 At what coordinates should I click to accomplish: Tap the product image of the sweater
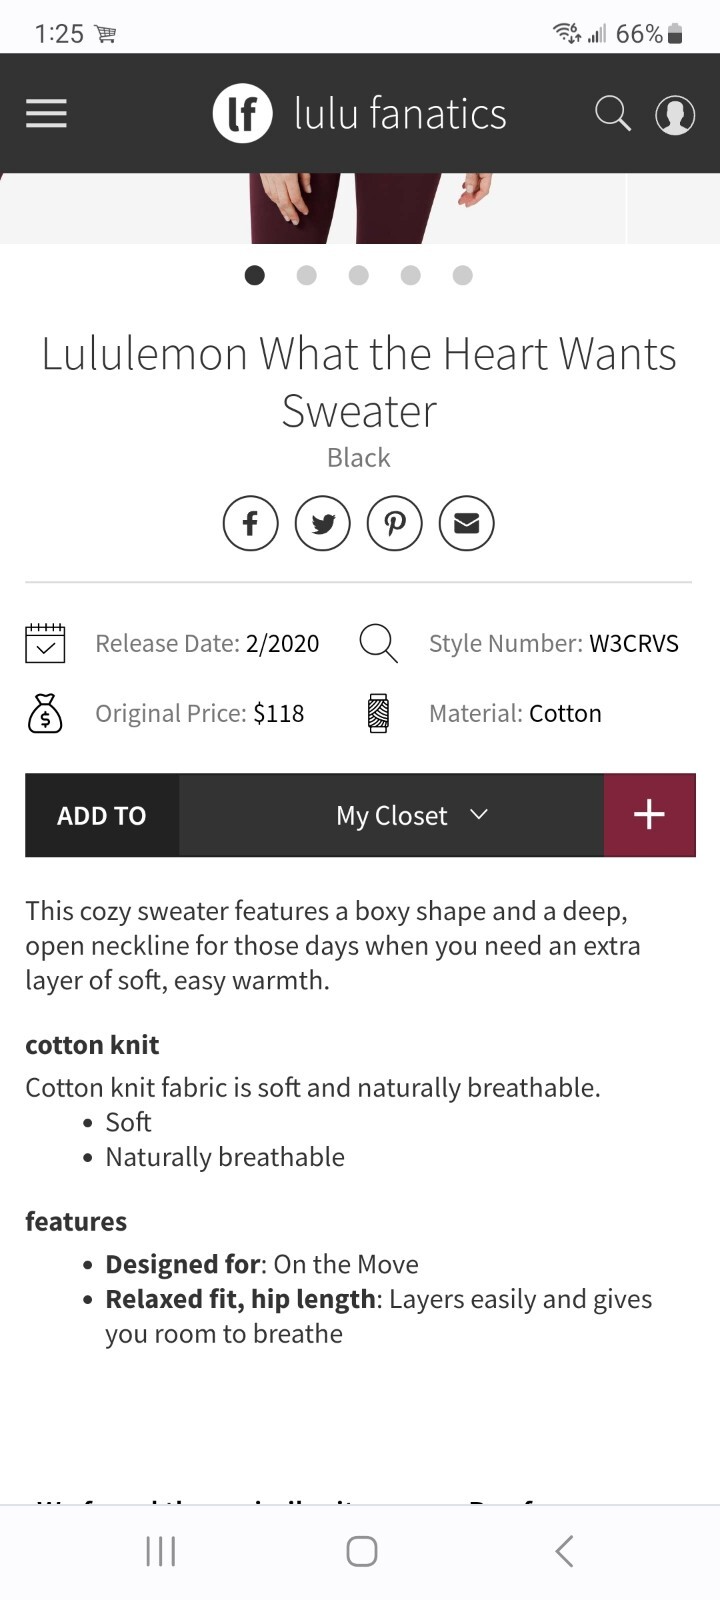coord(360,208)
